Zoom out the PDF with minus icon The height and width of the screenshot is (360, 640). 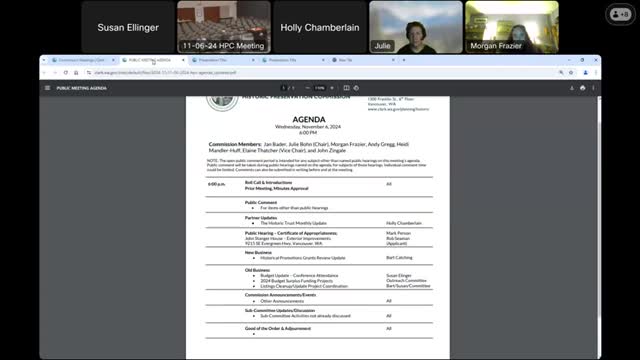(x=308, y=88)
